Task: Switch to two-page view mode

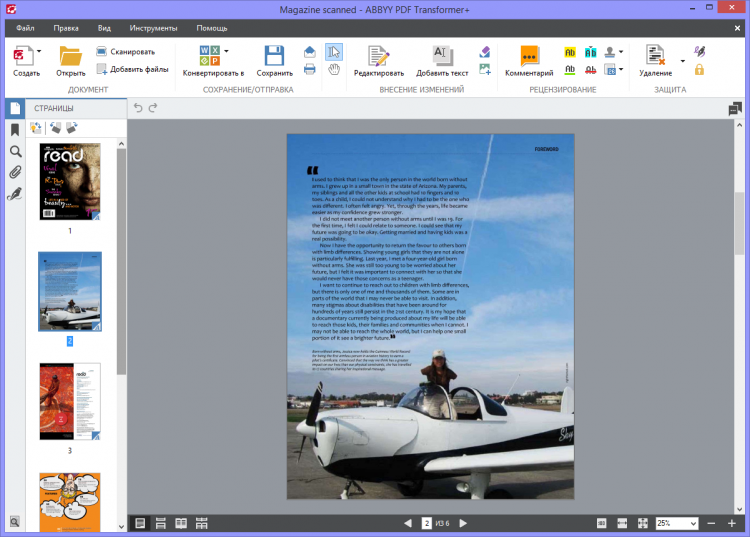Action: click(x=181, y=523)
